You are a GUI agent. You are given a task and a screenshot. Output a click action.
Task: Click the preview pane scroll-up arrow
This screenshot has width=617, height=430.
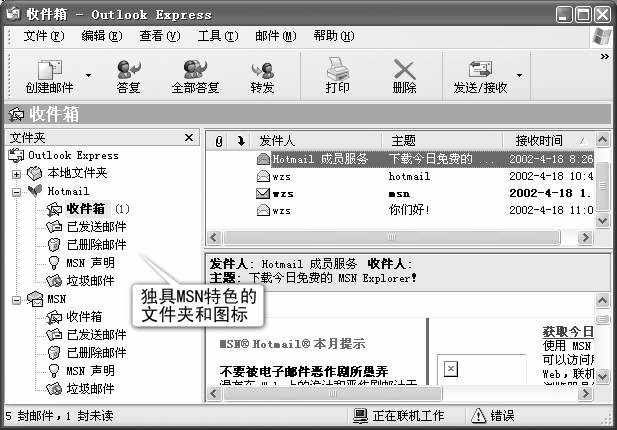tap(602, 301)
